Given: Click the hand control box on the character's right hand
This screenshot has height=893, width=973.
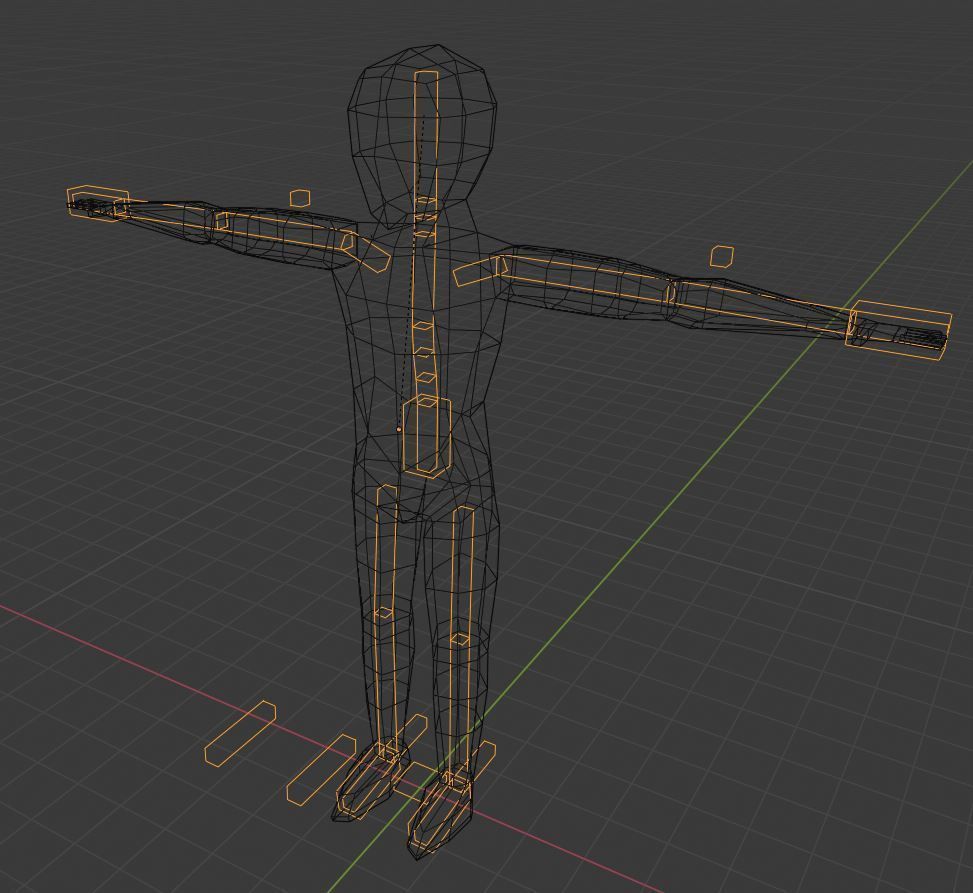Looking at the screenshot, I should pyautogui.click(x=97, y=204).
